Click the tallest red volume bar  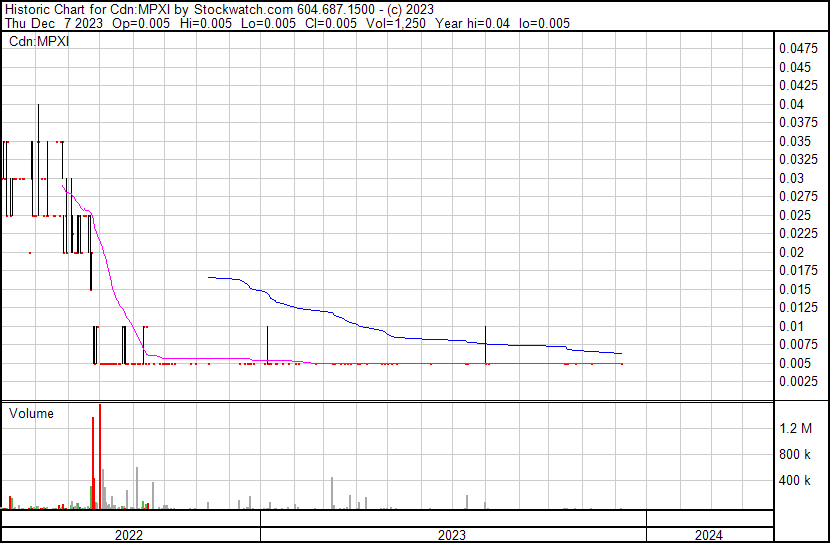[x=100, y=456]
